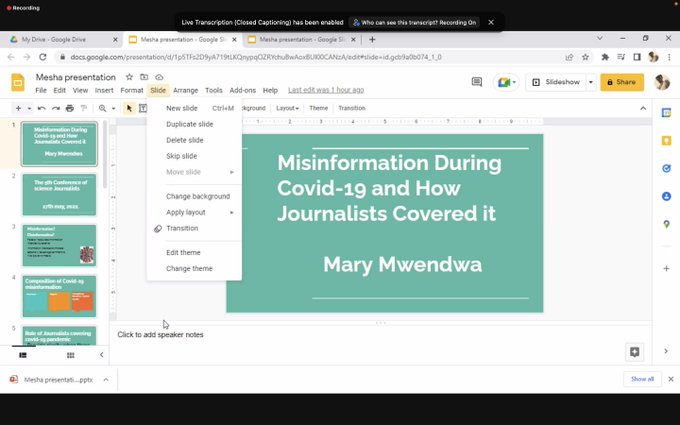Click the Undo arrow icon
The width and height of the screenshot is (680, 425).
coord(42,108)
